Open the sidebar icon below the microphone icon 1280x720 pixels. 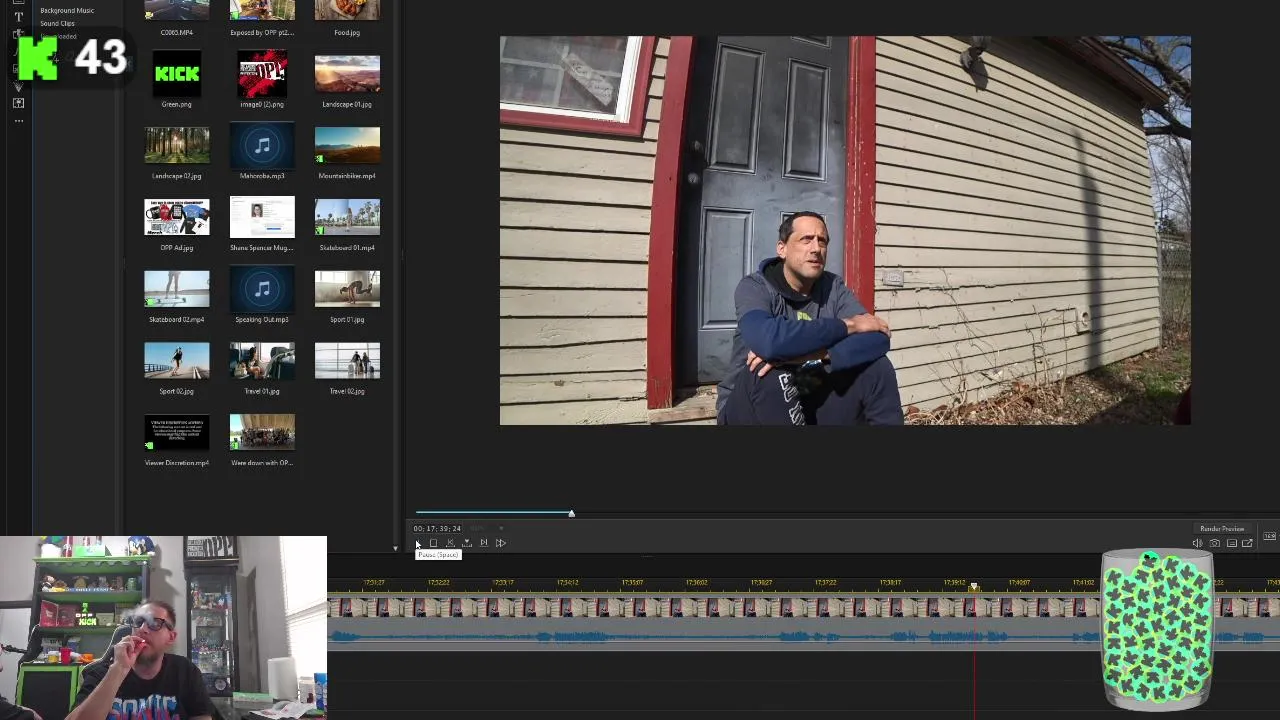(x=18, y=103)
